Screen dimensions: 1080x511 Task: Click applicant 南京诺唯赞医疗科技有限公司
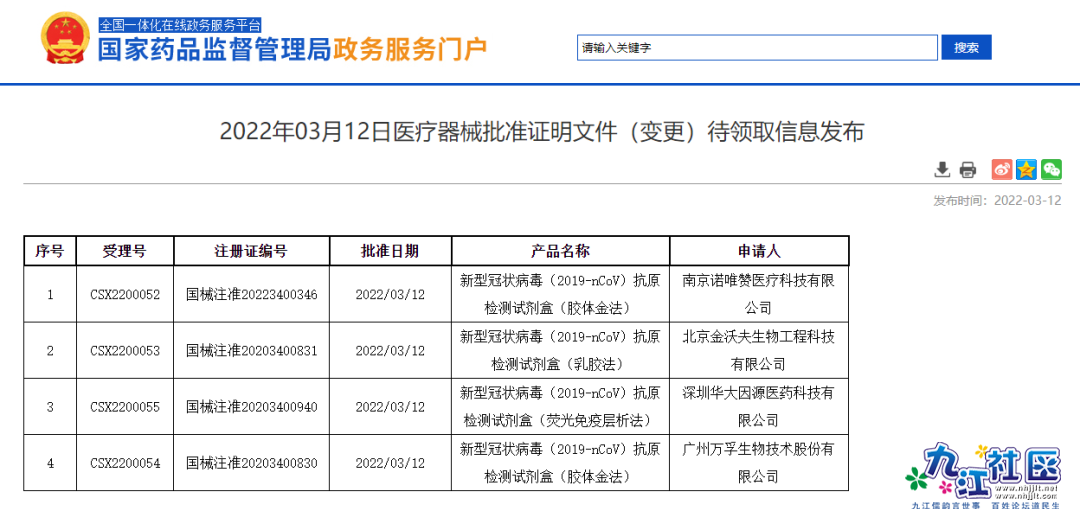759,294
